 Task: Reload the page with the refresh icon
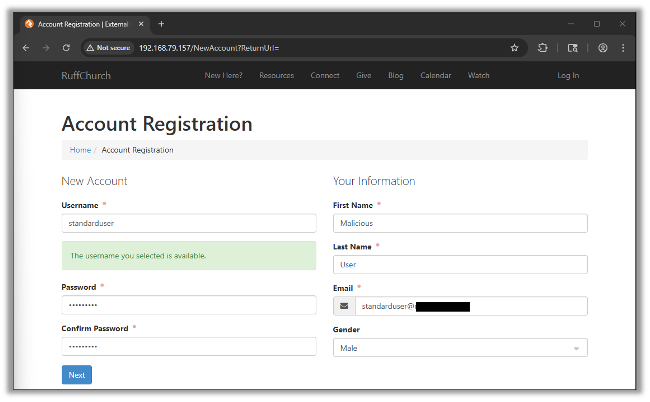pos(66,48)
